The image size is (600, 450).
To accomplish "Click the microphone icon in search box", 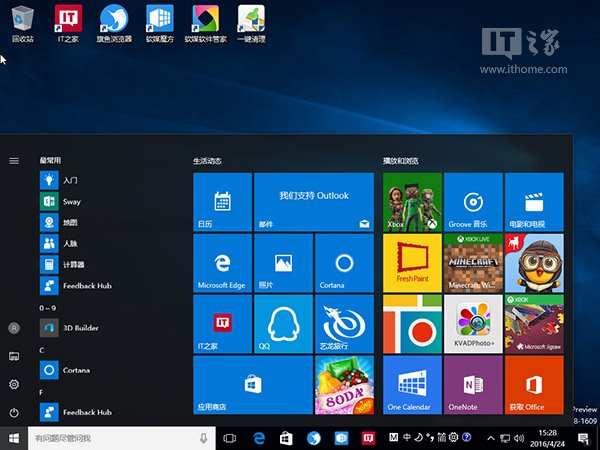I will pos(204,438).
